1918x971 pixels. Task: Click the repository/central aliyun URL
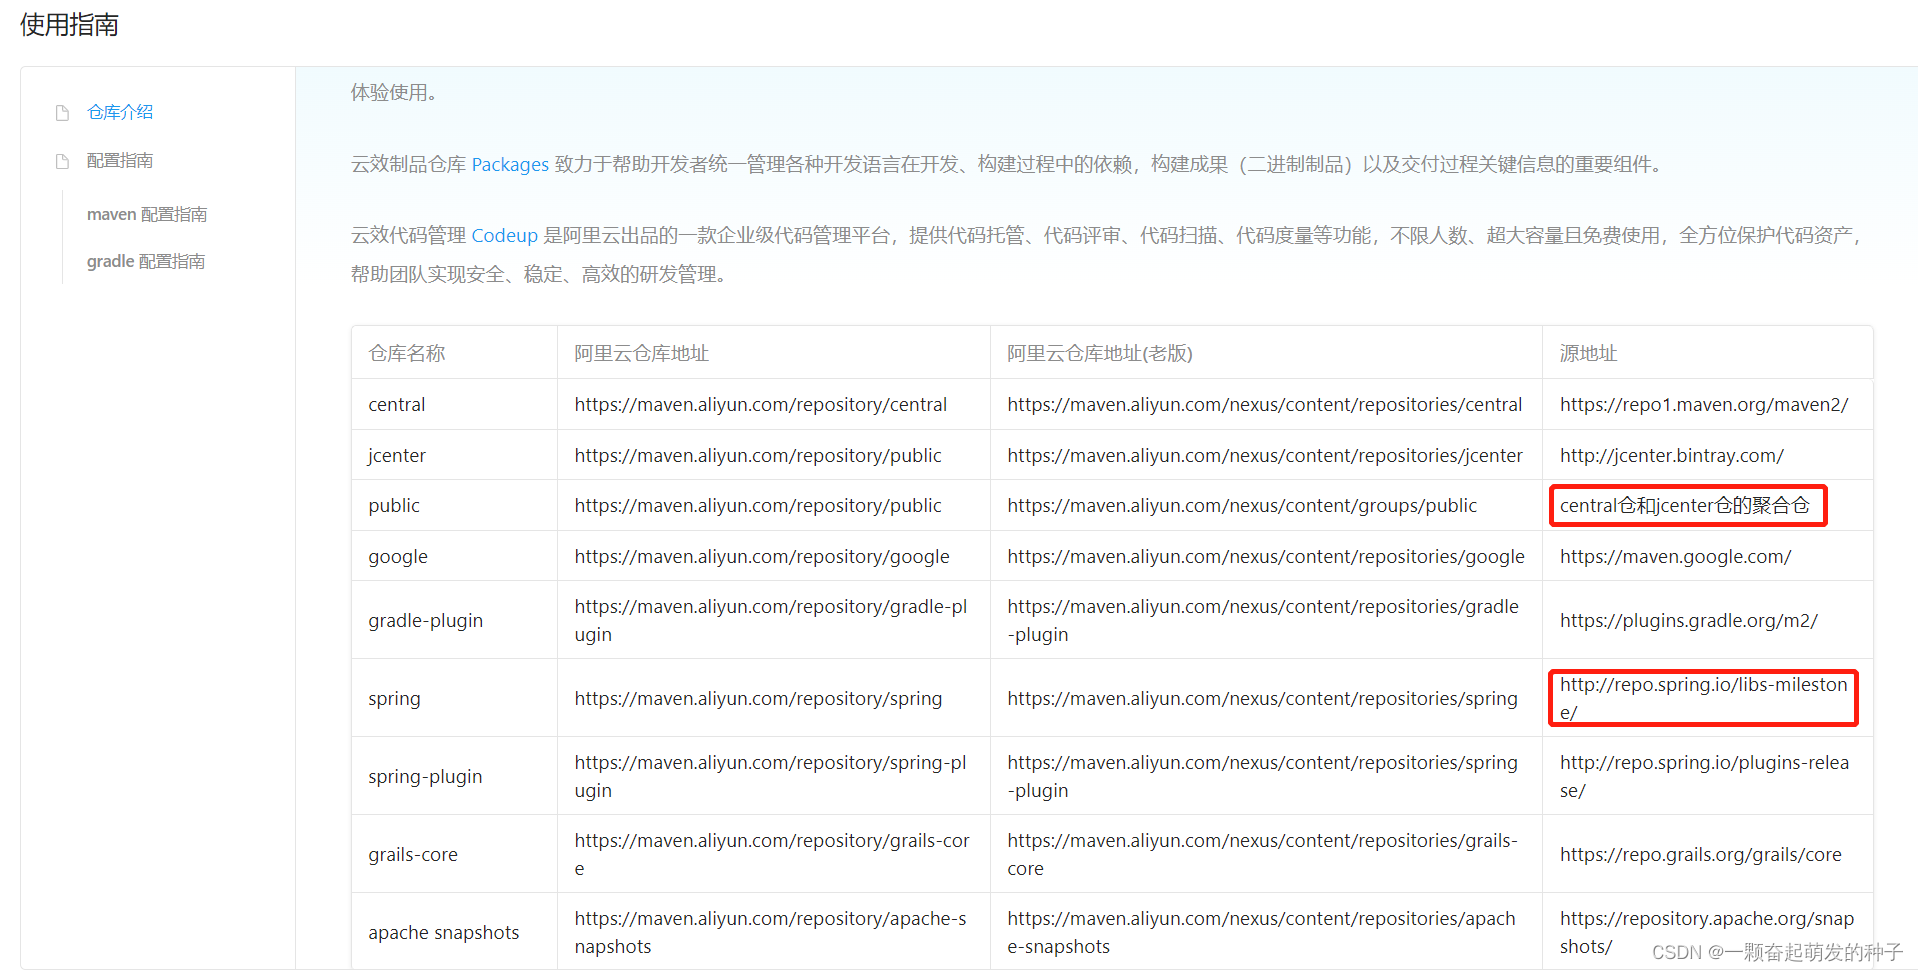pyautogui.click(x=761, y=404)
